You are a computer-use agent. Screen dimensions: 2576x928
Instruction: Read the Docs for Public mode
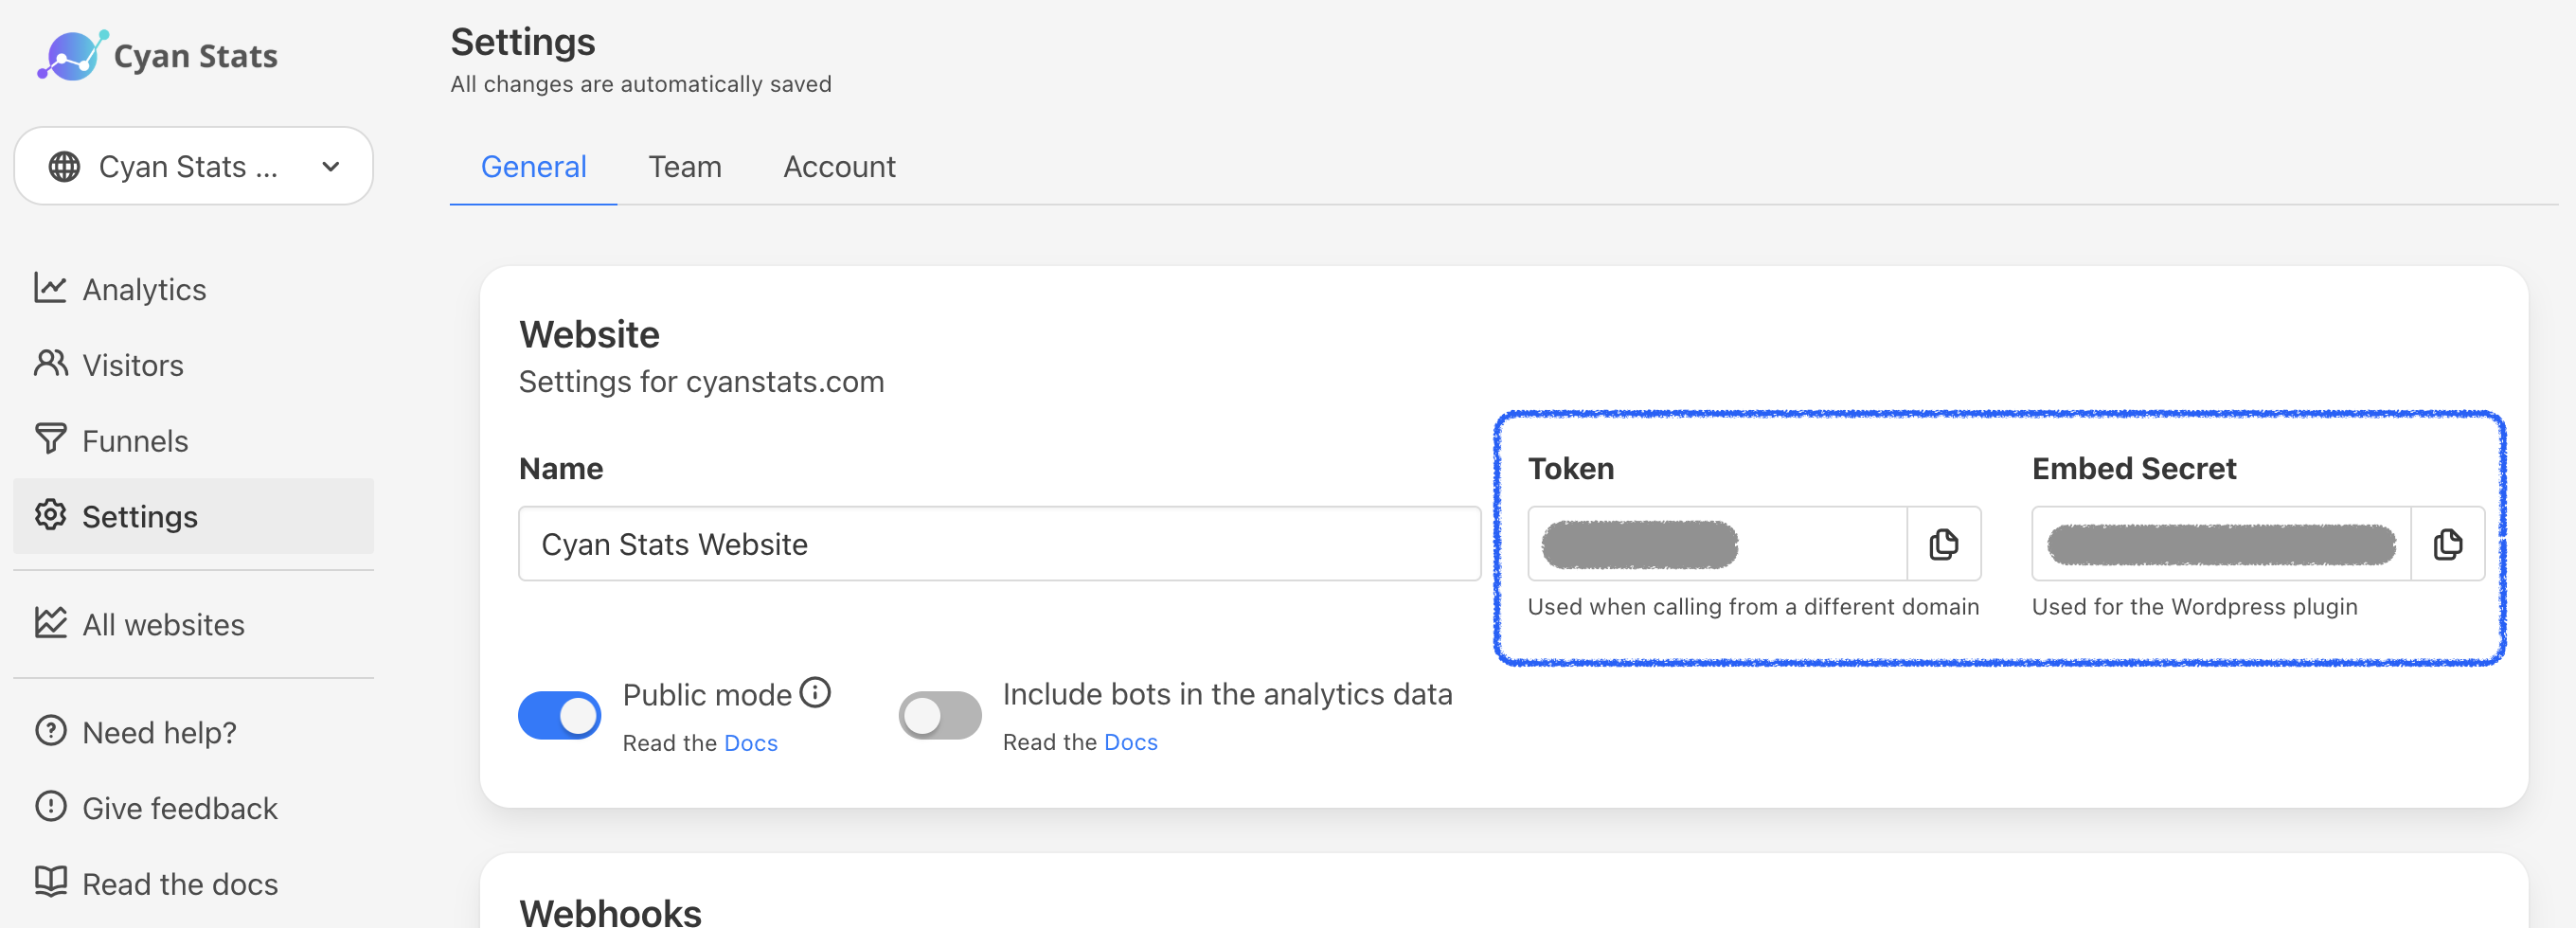(750, 742)
